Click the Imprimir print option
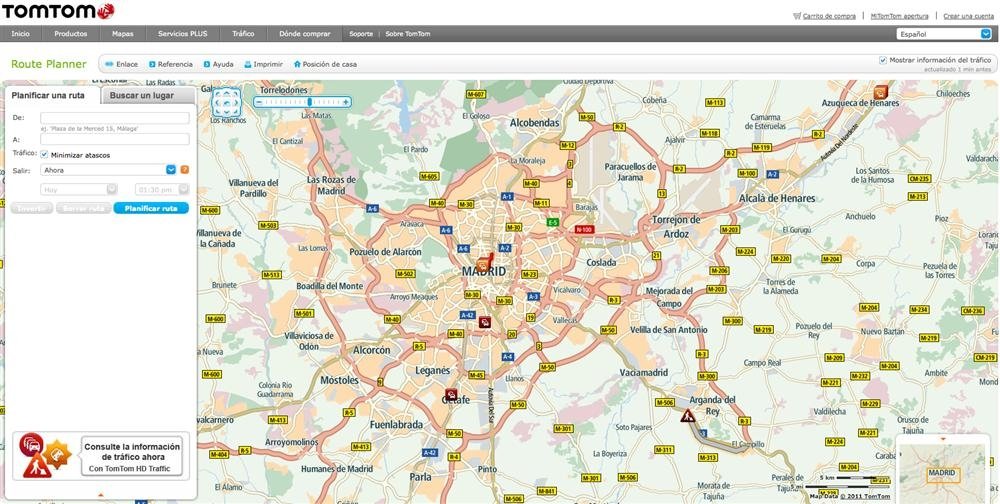The image size is (1000, 504). tap(263, 64)
